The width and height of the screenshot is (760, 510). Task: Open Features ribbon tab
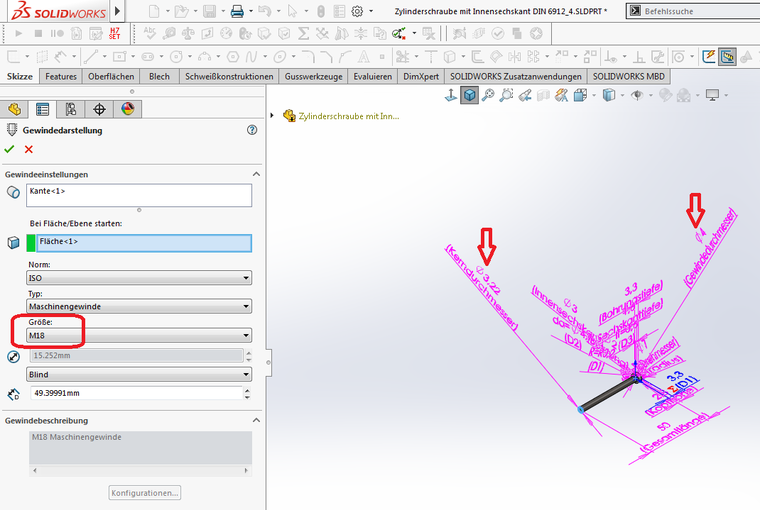(61, 77)
